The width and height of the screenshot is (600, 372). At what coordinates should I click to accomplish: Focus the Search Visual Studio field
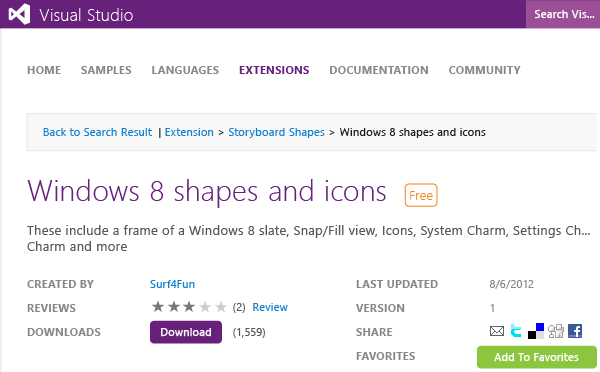click(x=563, y=14)
